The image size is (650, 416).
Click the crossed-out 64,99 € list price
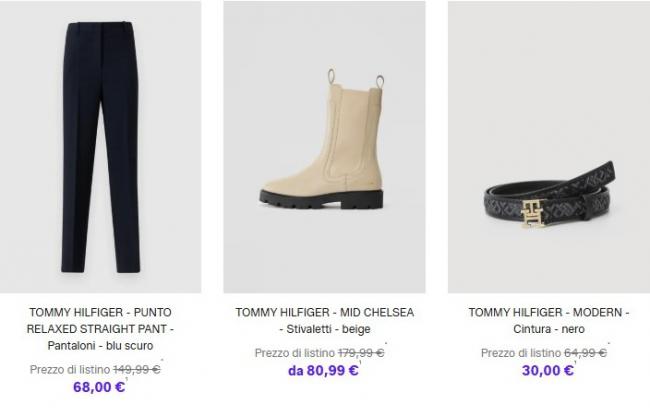click(587, 352)
